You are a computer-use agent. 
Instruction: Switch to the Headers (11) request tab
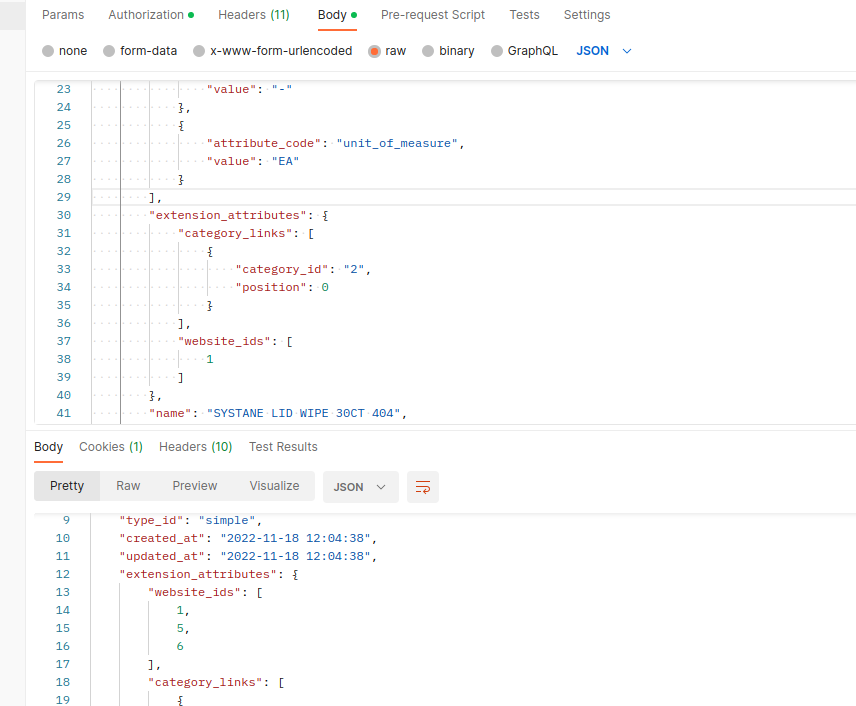click(254, 15)
